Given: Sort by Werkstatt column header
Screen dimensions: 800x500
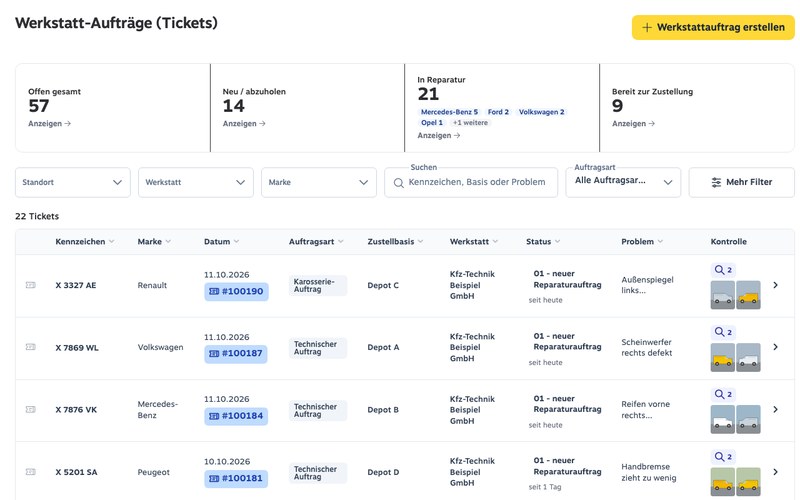Looking at the screenshot, I should (473, 241).
